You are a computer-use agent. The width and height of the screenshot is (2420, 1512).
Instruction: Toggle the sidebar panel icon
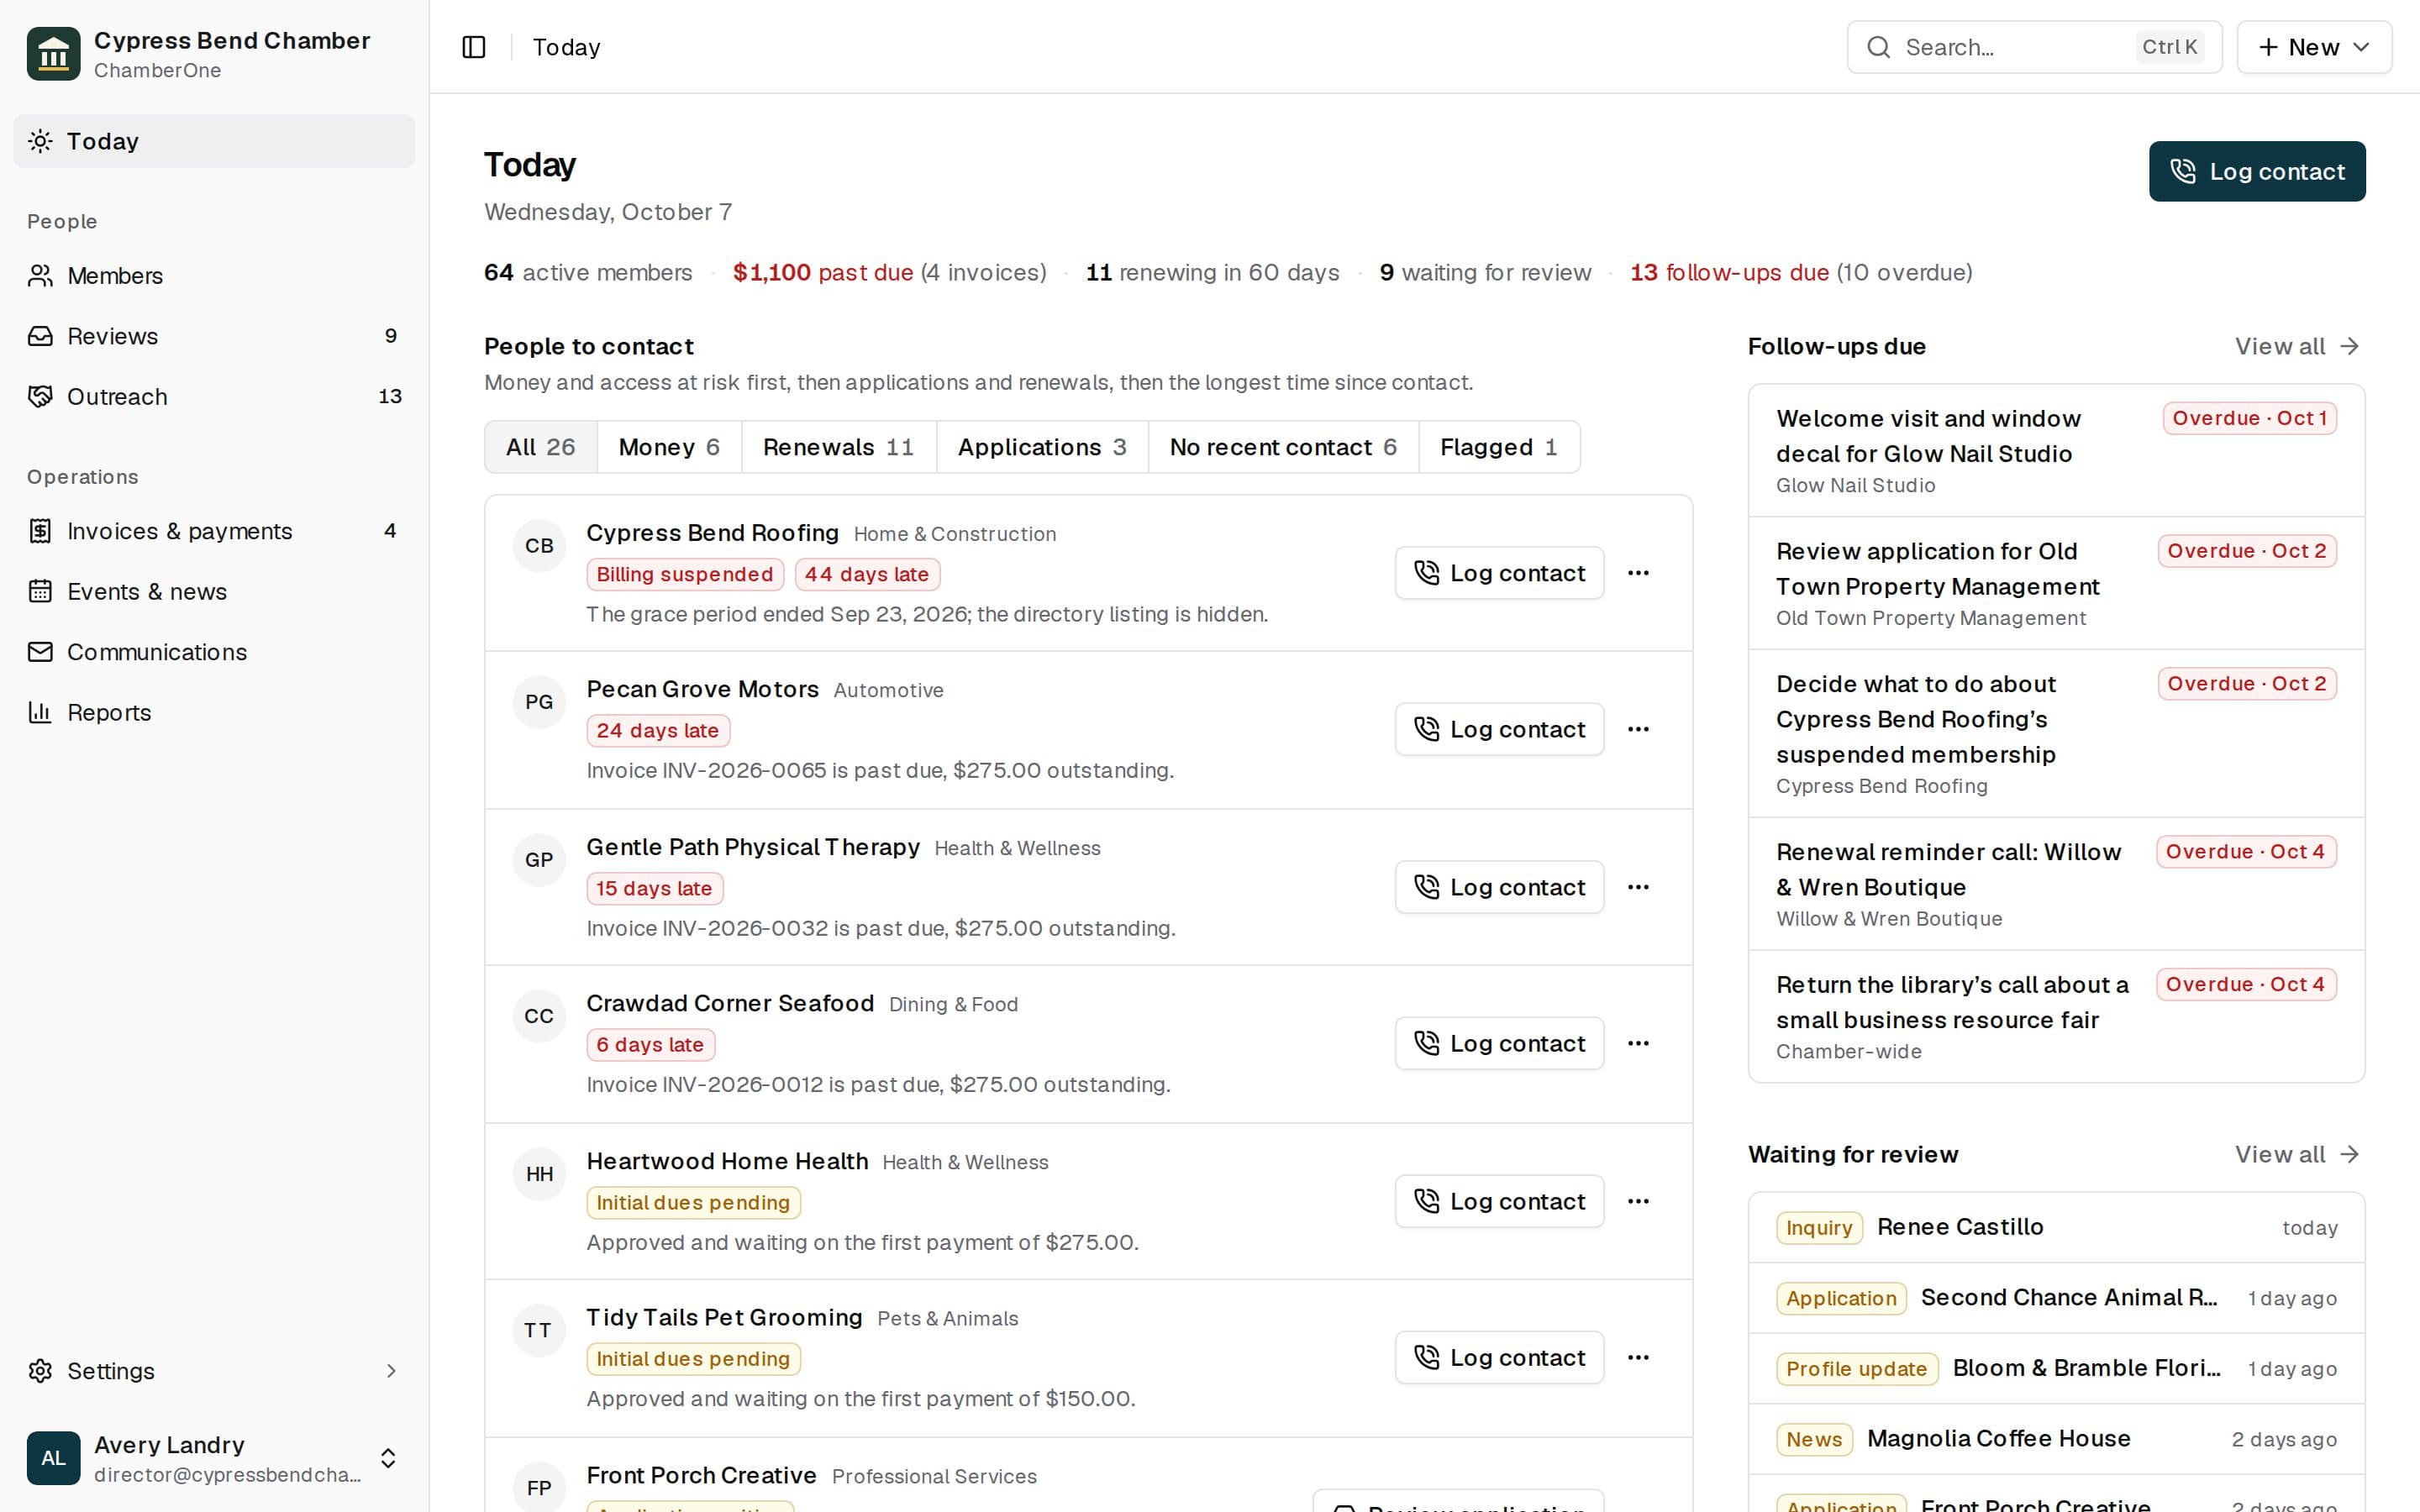click(x=474, y=47)
